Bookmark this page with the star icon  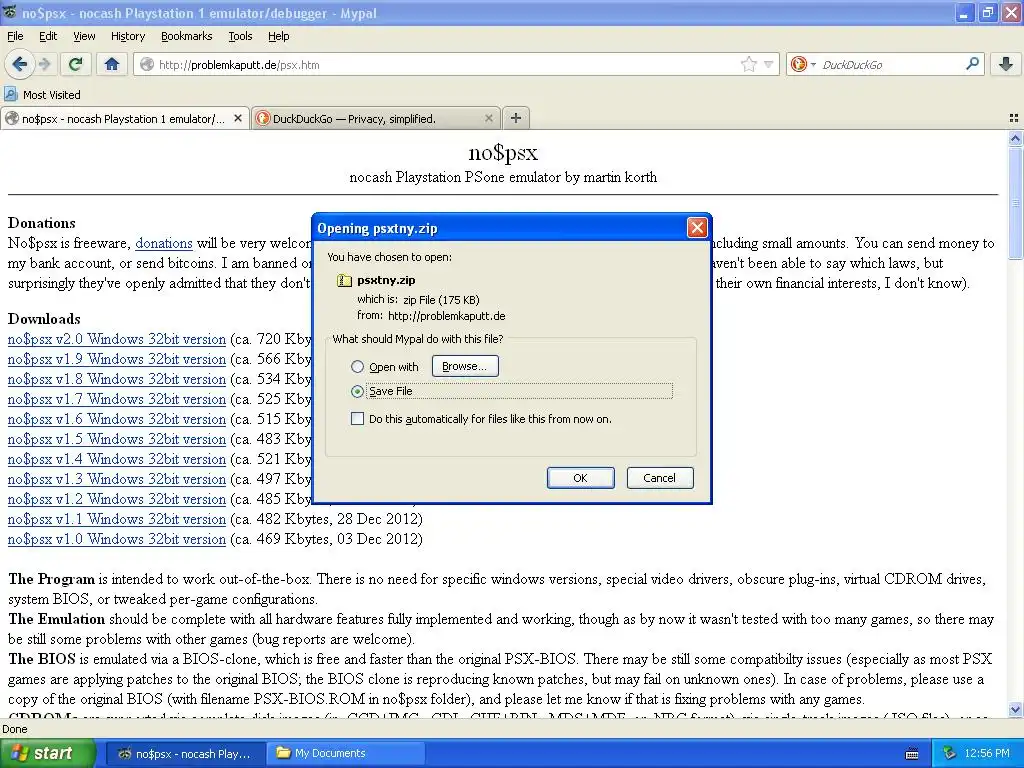tap(748, 64)
